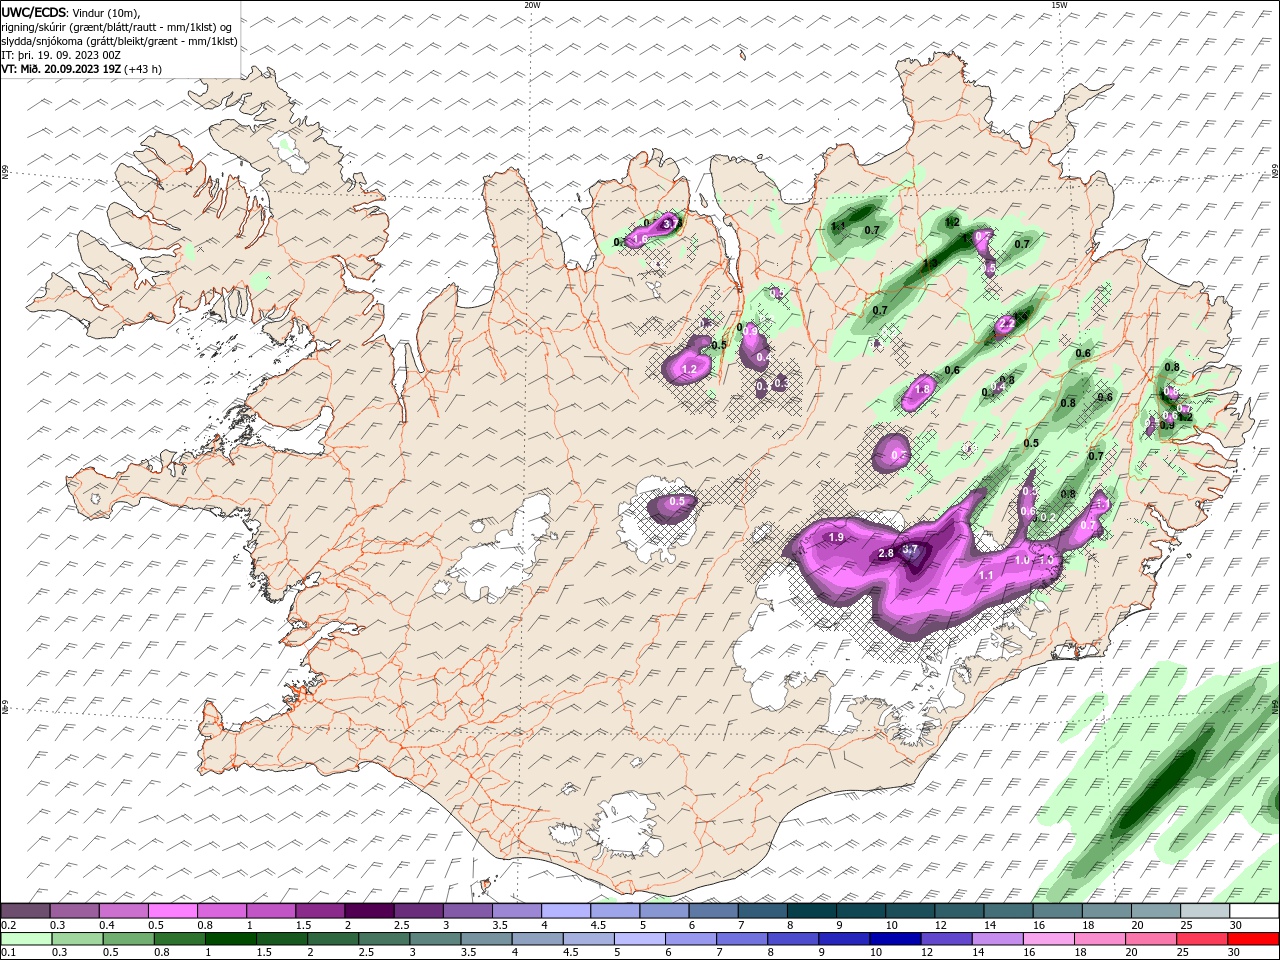Click the 'rigning/skúrir' legend description line
Image resolution: width=1280 pixels, height=960 pixels.
(117, 27)
